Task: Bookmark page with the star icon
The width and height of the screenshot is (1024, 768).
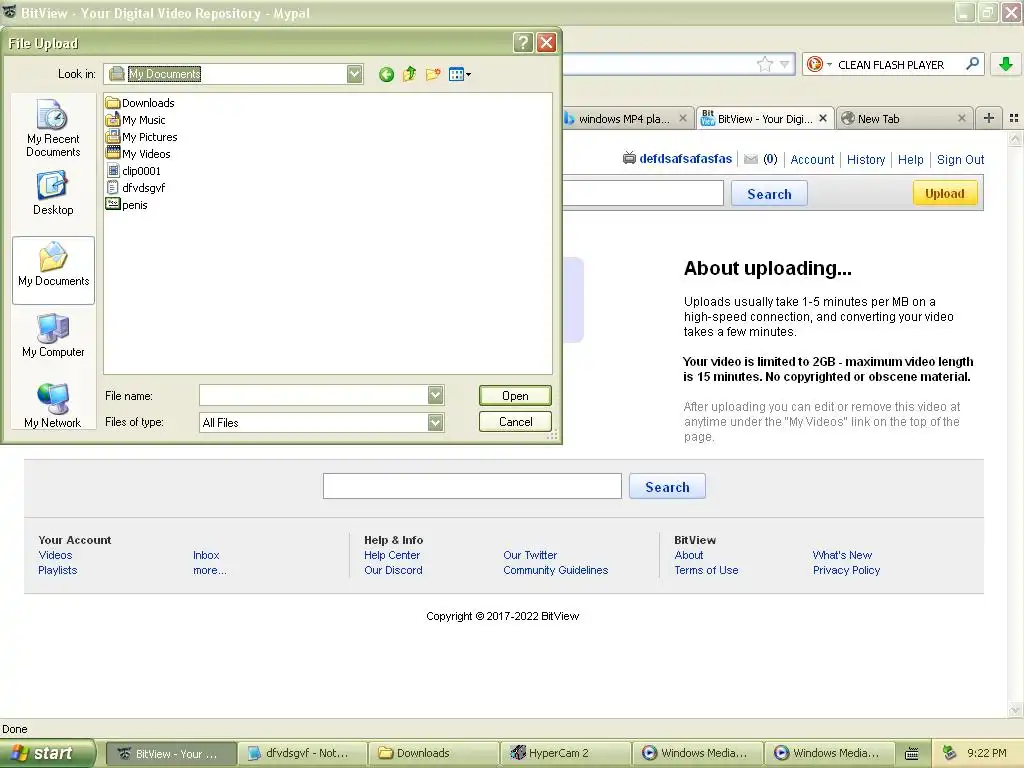Action: point(765,64)
